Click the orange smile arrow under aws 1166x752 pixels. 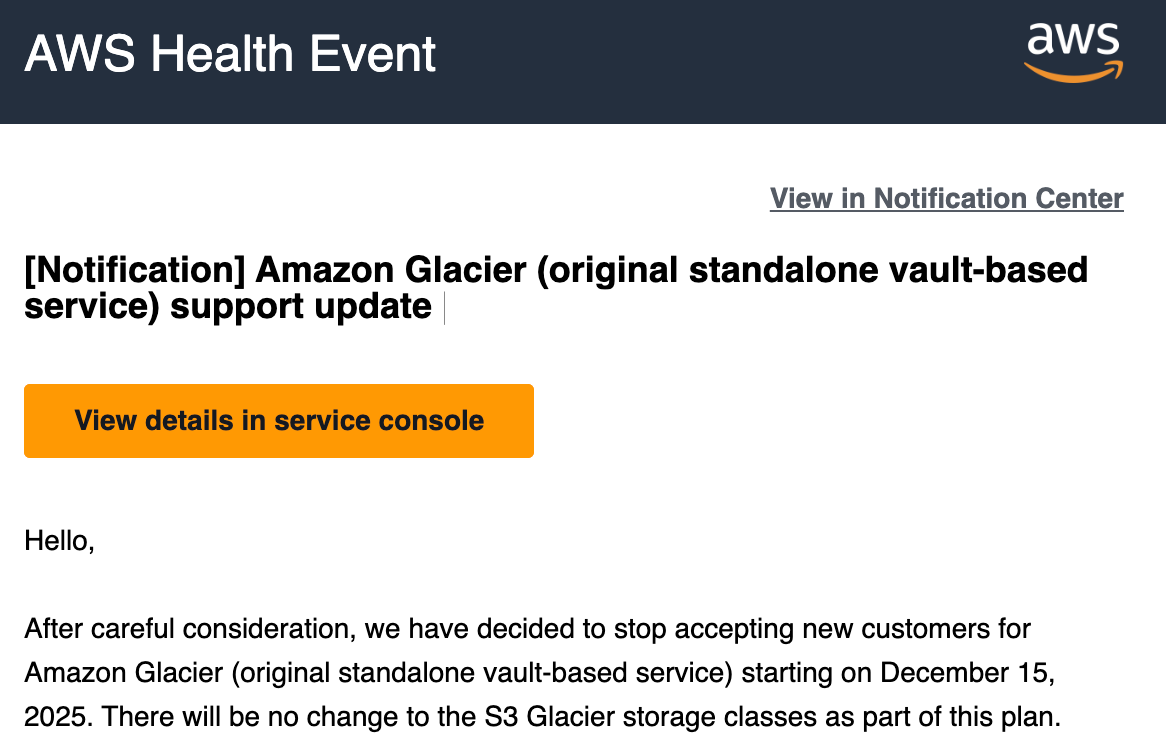(1073, 71)
